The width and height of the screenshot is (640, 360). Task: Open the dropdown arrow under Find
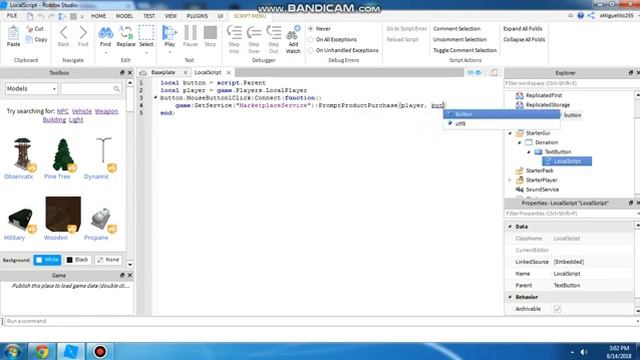[105, 53]
